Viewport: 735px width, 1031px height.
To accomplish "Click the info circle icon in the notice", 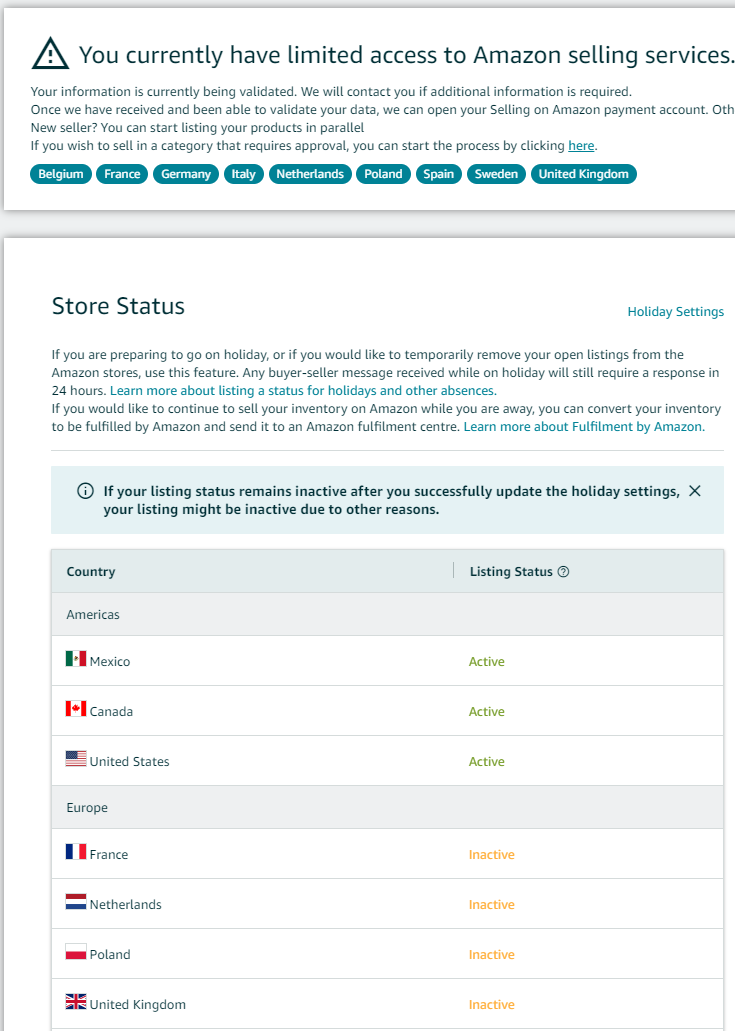I will [x=85, y=491].
